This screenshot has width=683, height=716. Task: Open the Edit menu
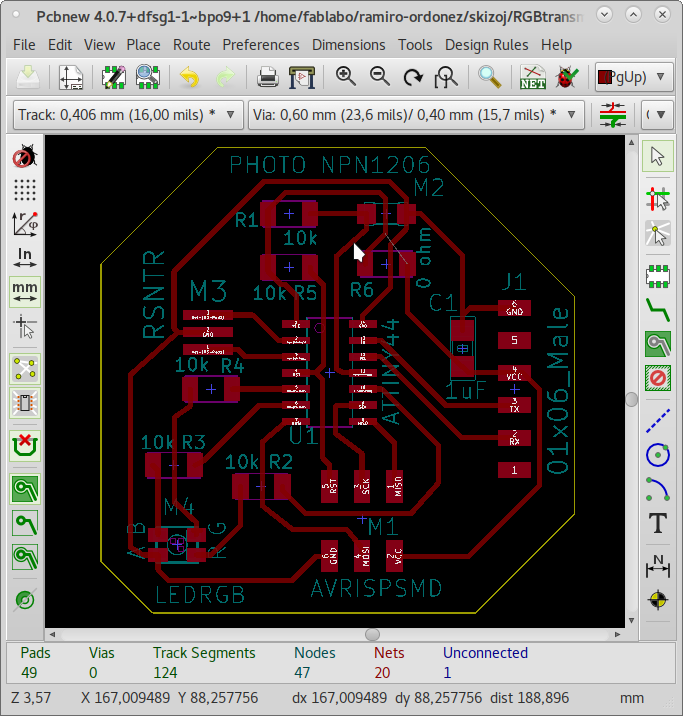coord(60,45)
